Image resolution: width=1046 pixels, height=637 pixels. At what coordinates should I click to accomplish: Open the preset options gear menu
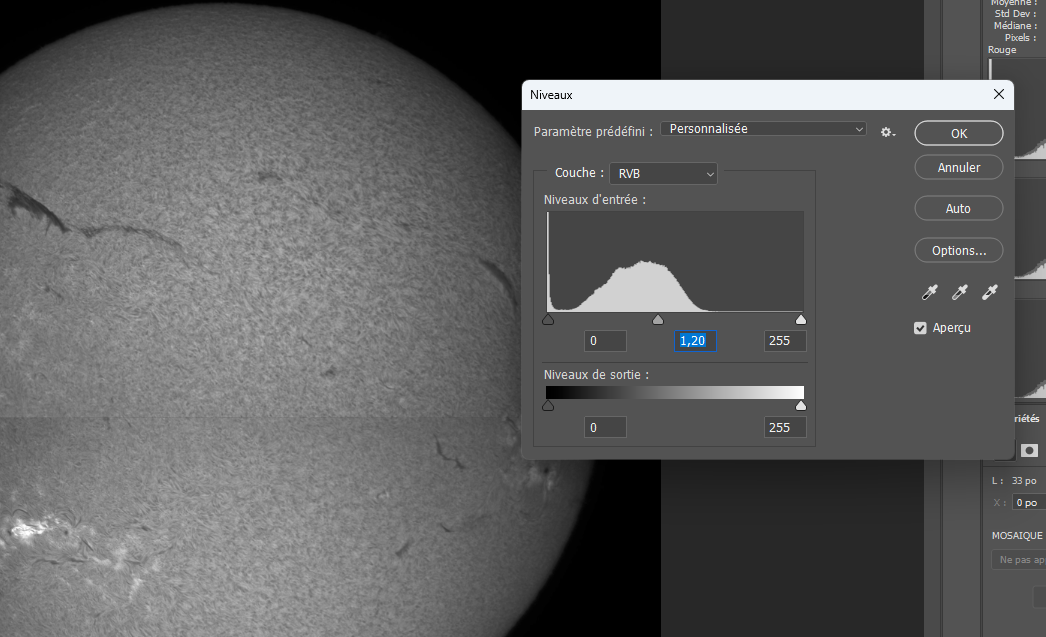click(x=887, y=132)
